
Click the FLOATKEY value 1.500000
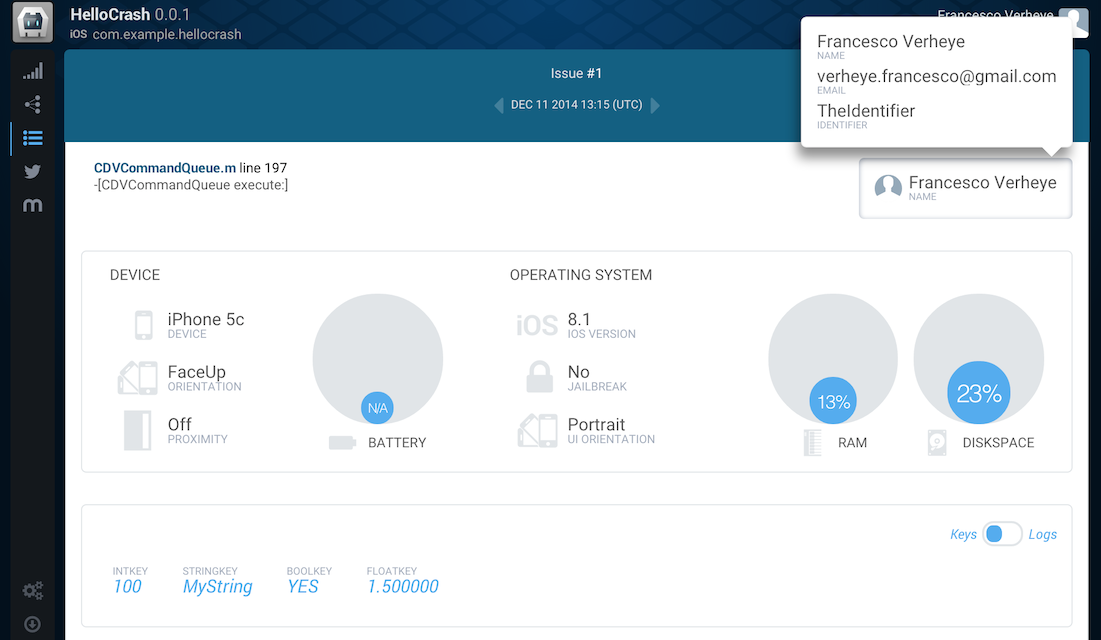click(403, 587)
